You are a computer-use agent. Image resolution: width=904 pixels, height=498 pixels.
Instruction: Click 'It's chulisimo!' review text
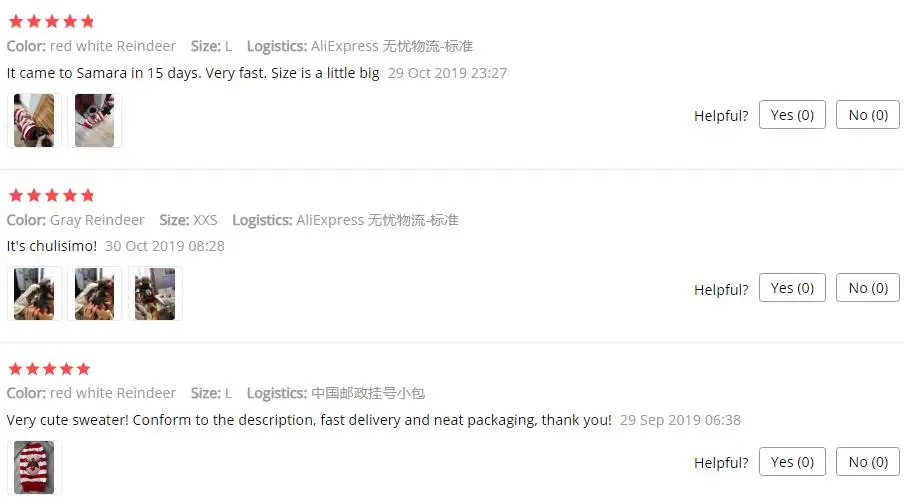tap(52, 246)
